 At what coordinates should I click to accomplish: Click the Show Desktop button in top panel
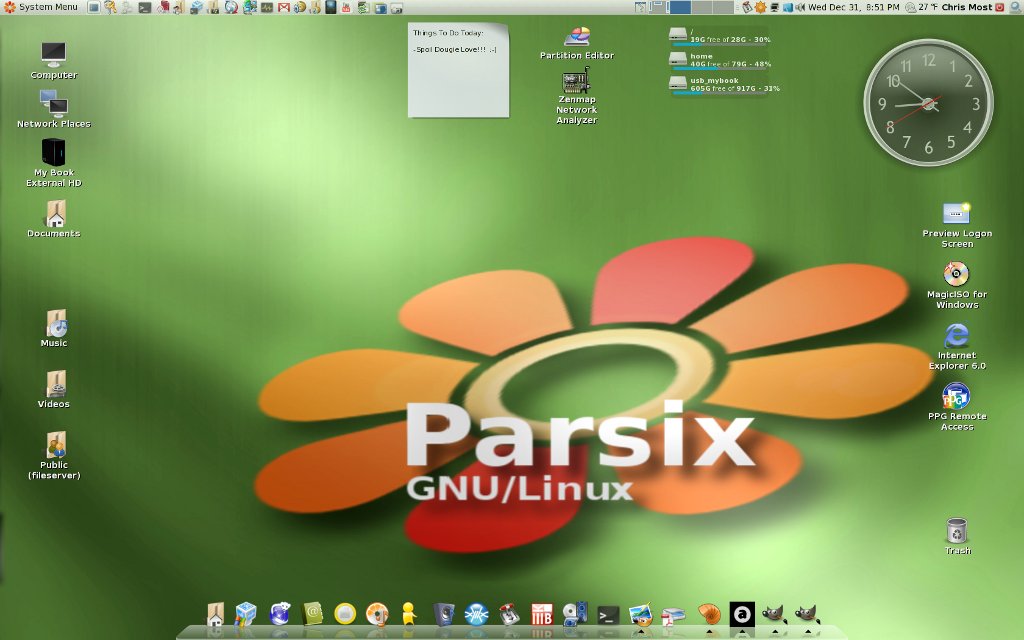pyautogui.click(x=93, y=7)
